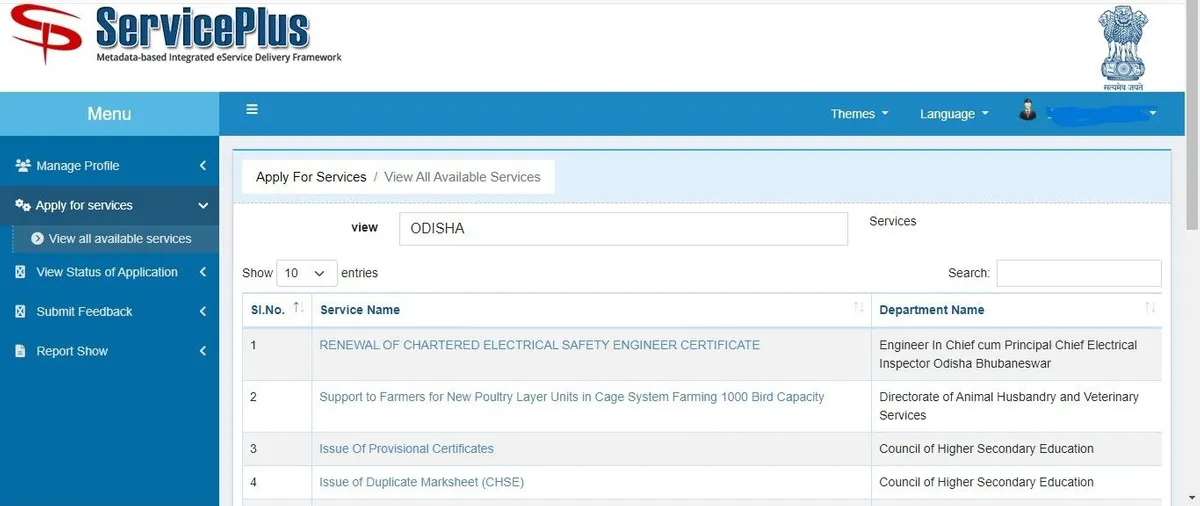This screenshot has width=1200, height=506.
Task: Open Issue of Duplicate Marksheet (CHSE) link
Action: (x=421, y=482)
